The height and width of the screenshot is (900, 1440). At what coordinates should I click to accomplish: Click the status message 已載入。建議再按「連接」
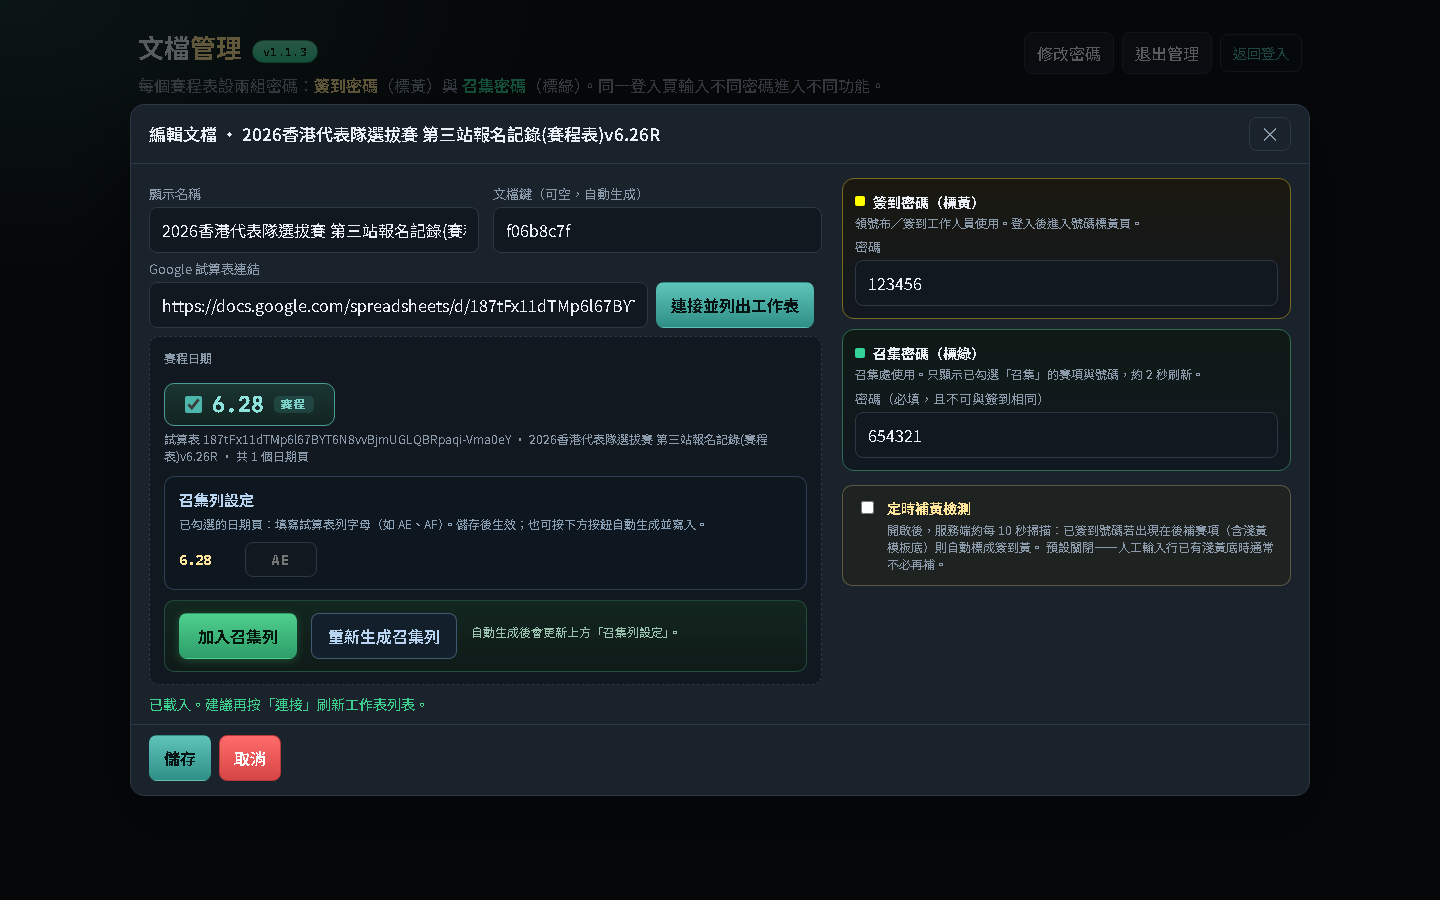click(288, 705)
